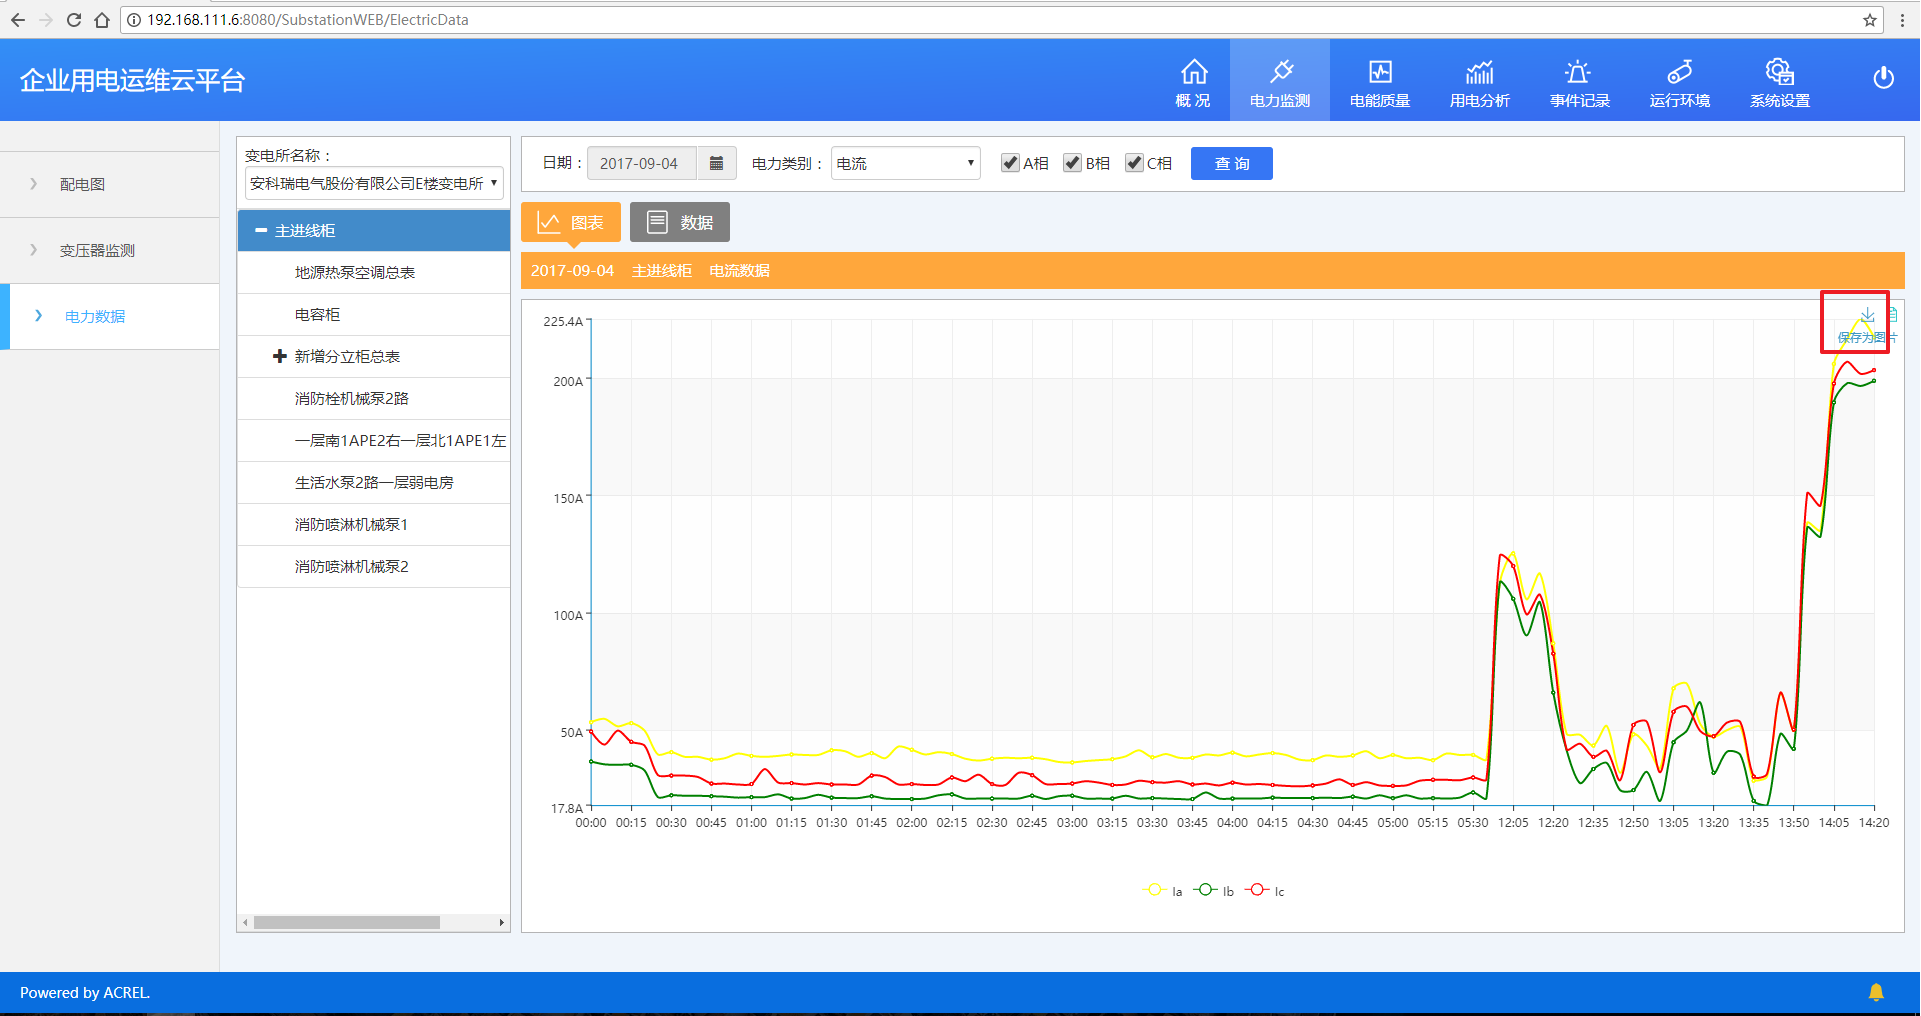
Task: Expand the 电力数据 sidebar chevron
Action: tap(39, 316)
